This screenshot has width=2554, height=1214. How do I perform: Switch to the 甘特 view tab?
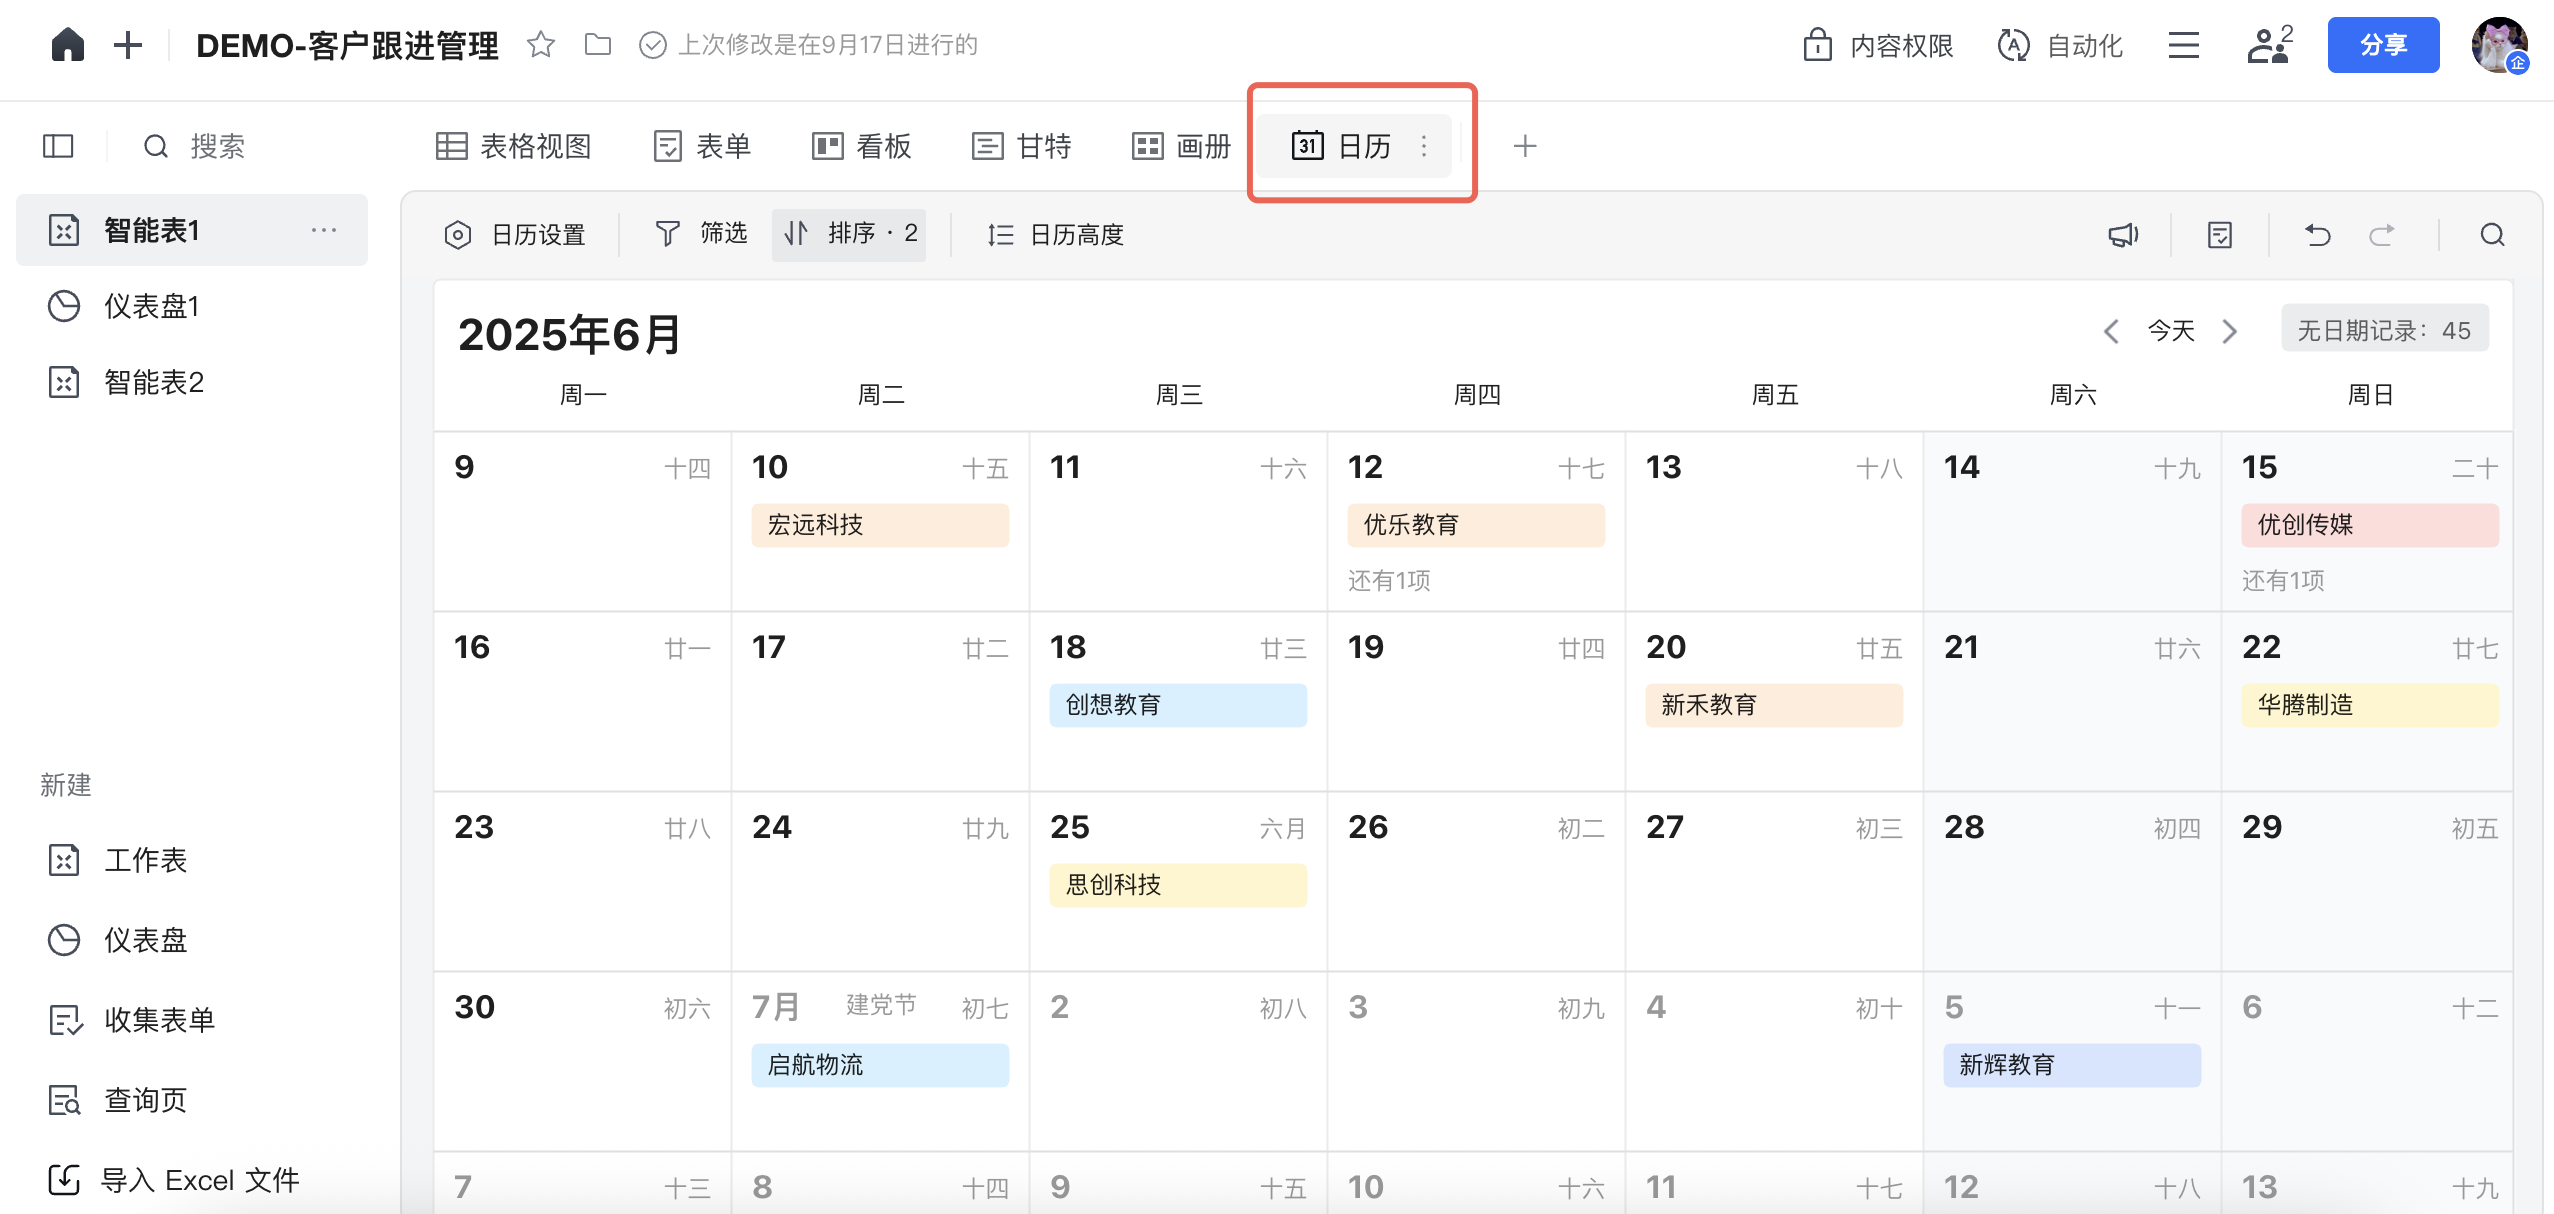click(1022, 147)
